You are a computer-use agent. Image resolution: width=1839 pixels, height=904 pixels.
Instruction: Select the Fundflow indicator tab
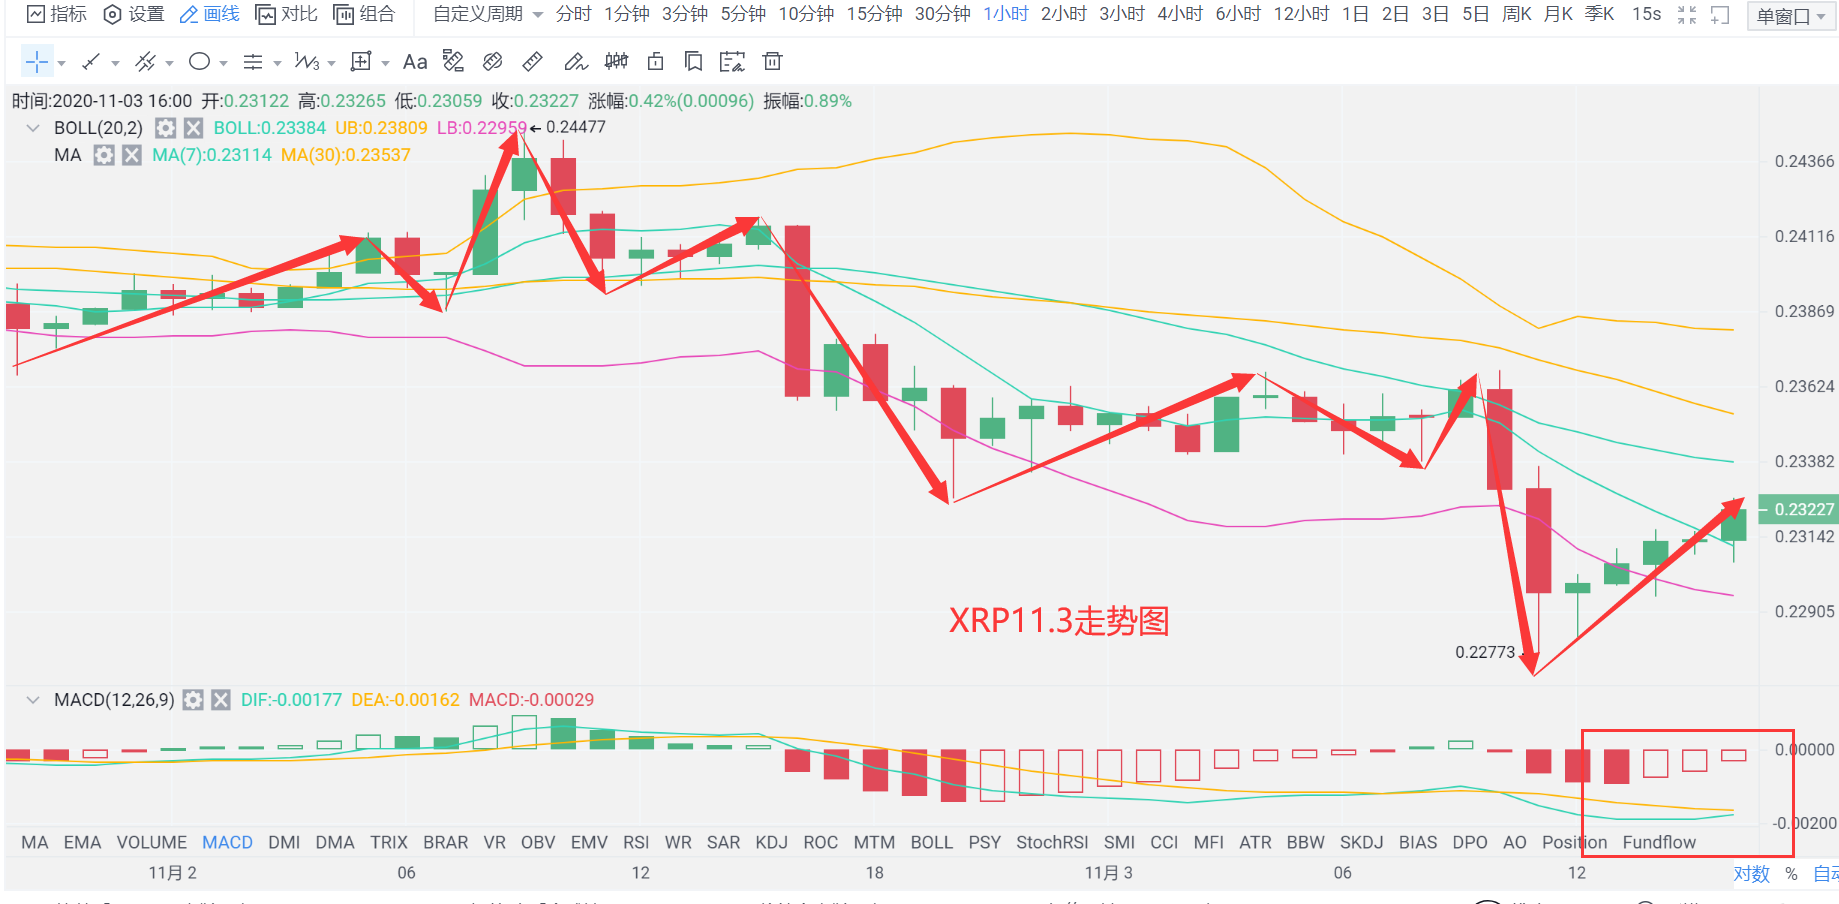coord(1659,843)
